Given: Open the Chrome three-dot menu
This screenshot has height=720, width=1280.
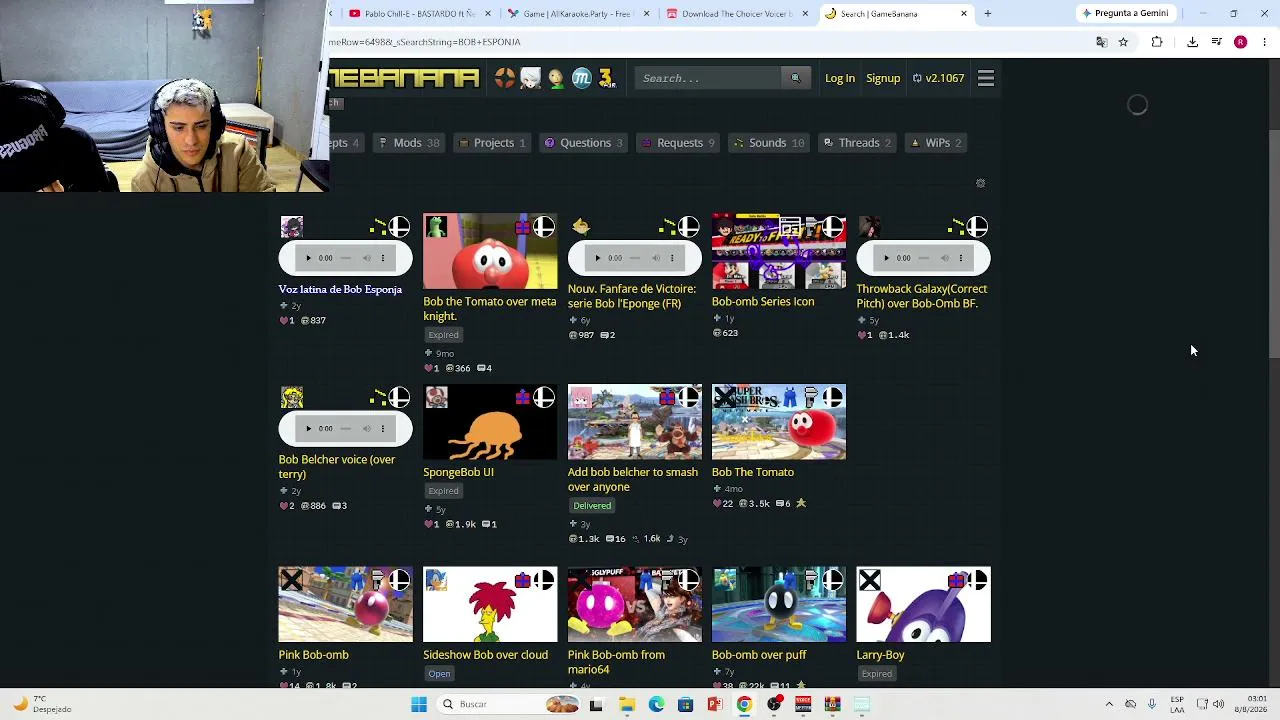Looking at the screenshot, I should point(1264,42).
